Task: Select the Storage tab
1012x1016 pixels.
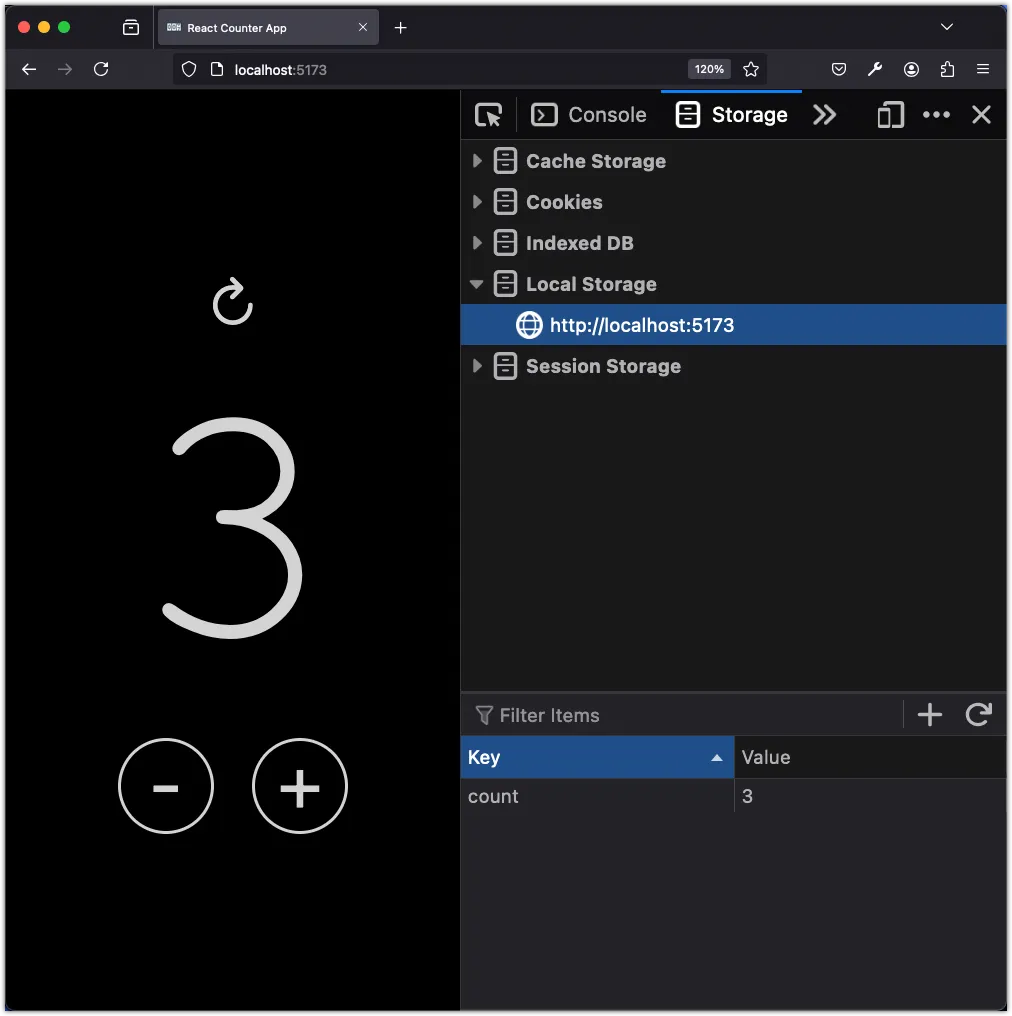Action: click(x=731, y=115)
